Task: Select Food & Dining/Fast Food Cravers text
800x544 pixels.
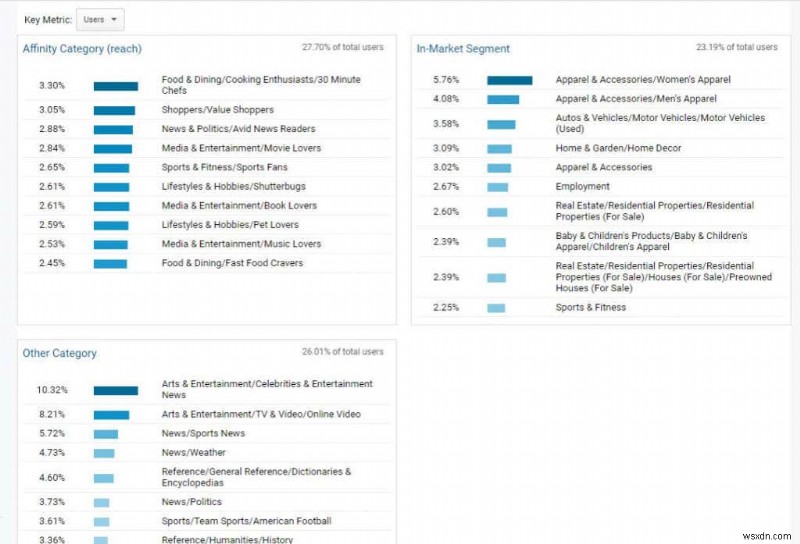Action: coord(232,263)
